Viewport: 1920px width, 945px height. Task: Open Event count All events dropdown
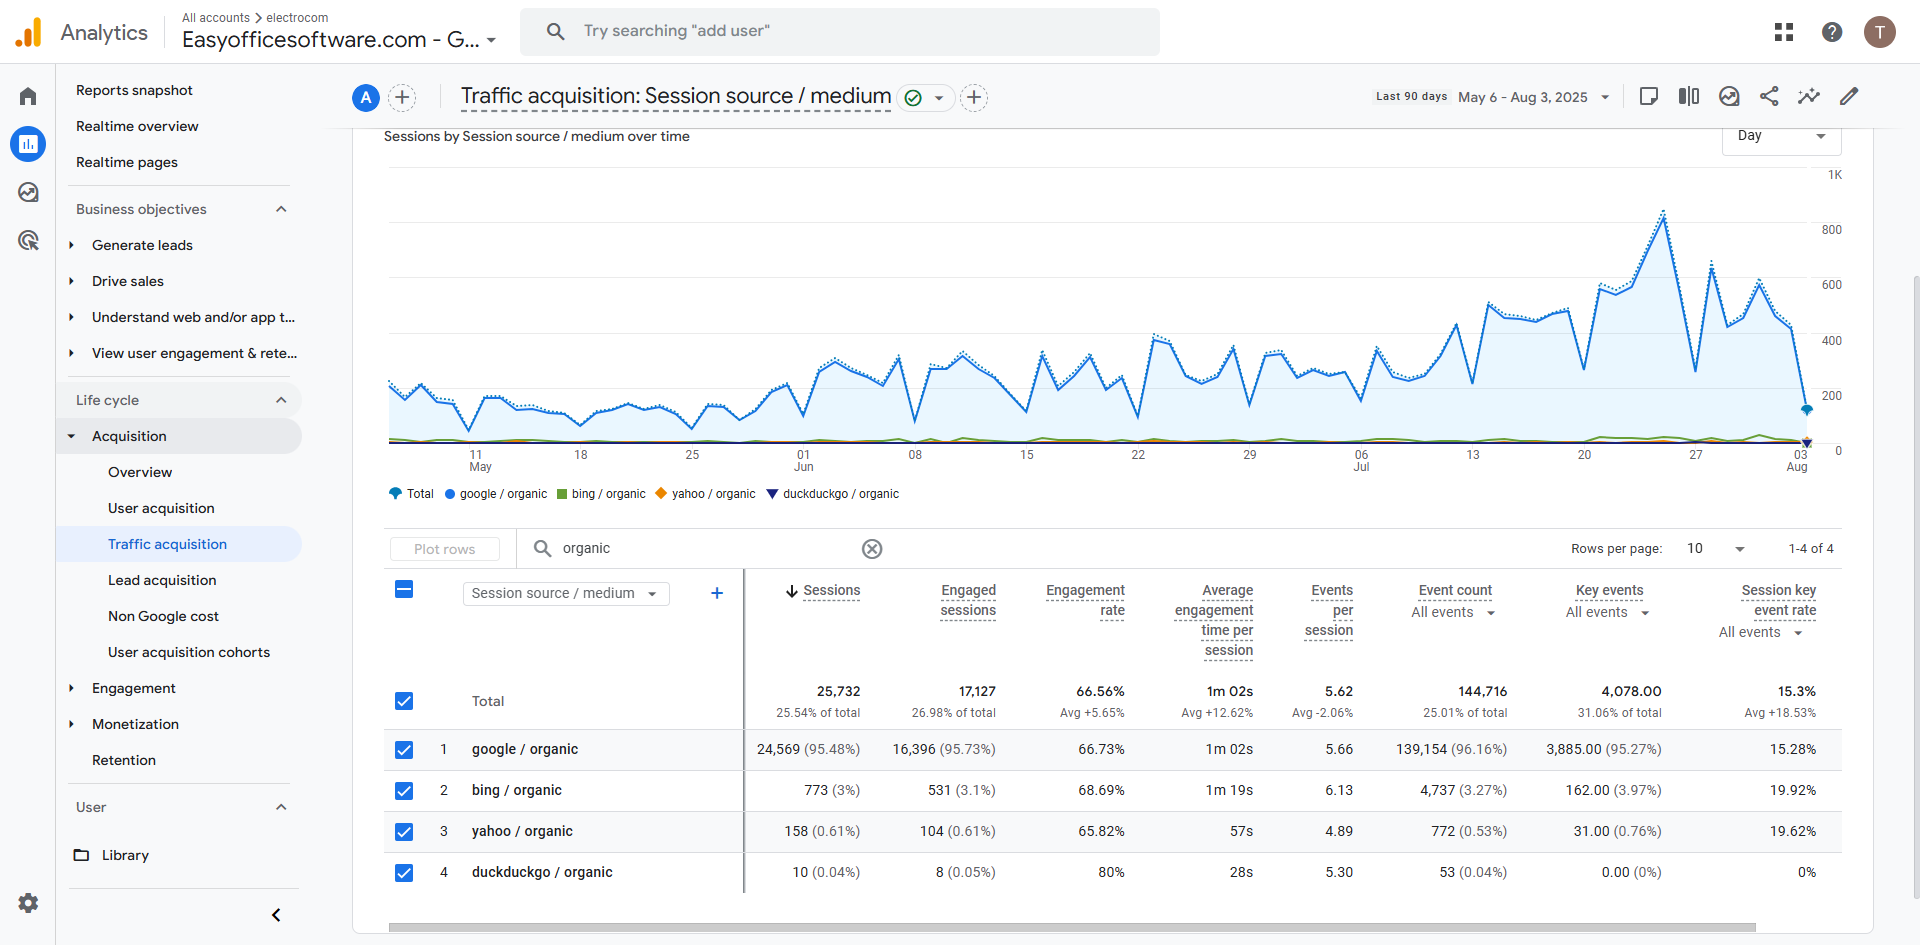coord(1453,612)
